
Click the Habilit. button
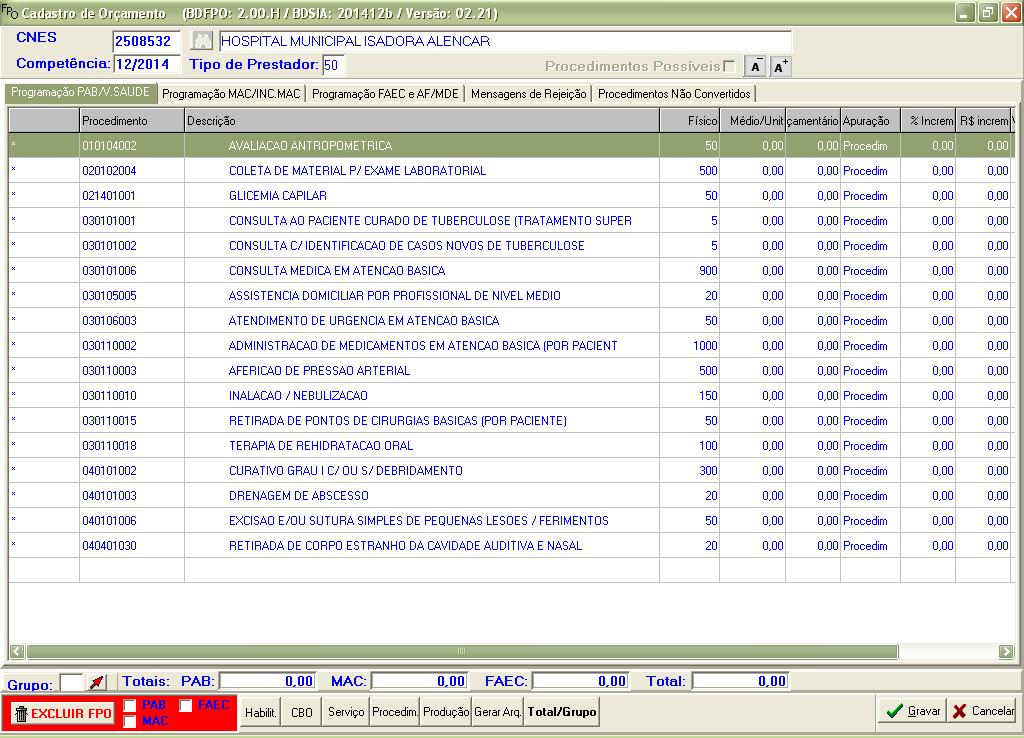pos(261,712)
